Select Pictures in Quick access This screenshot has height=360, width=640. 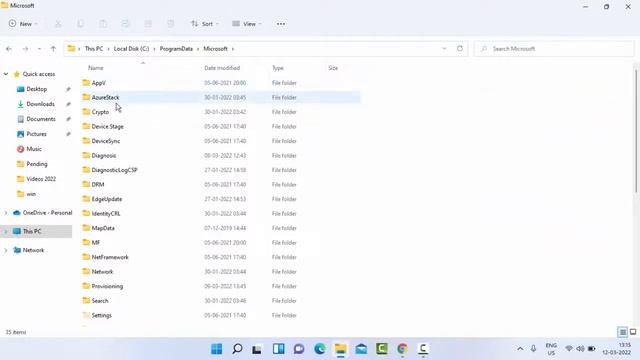[x=36, y=134]
